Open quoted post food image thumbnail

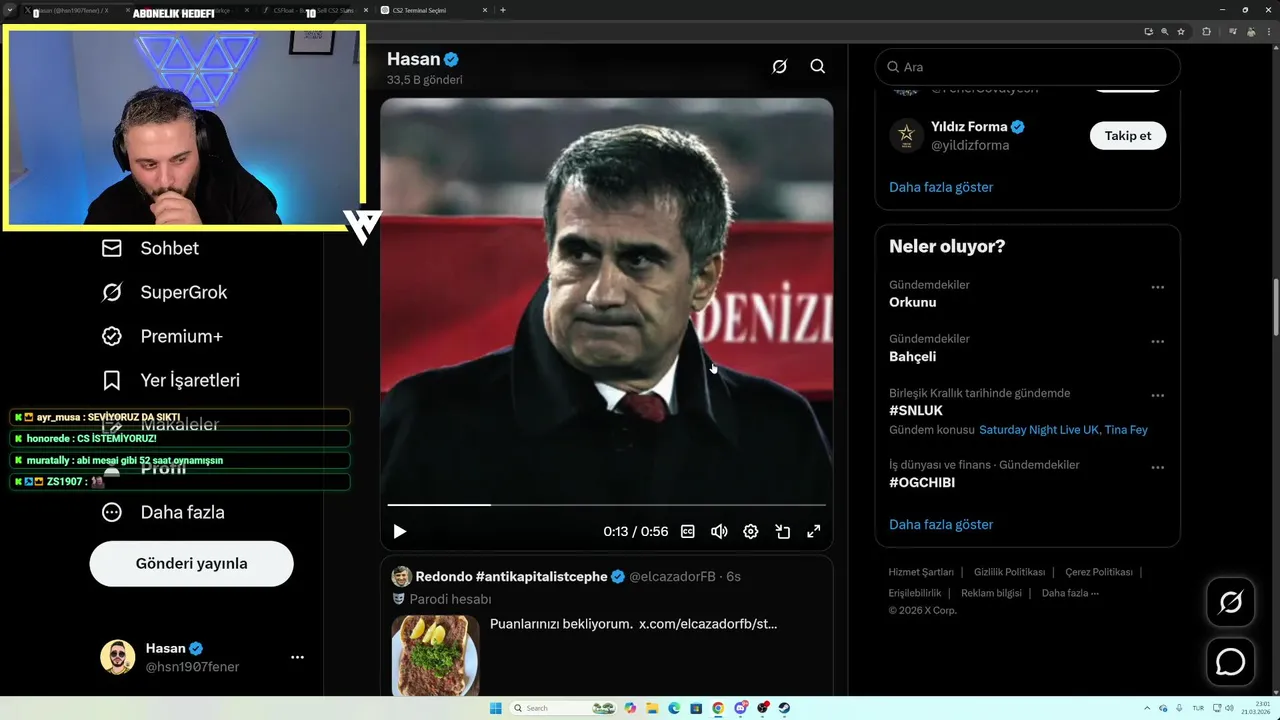(x=435, y=656)
